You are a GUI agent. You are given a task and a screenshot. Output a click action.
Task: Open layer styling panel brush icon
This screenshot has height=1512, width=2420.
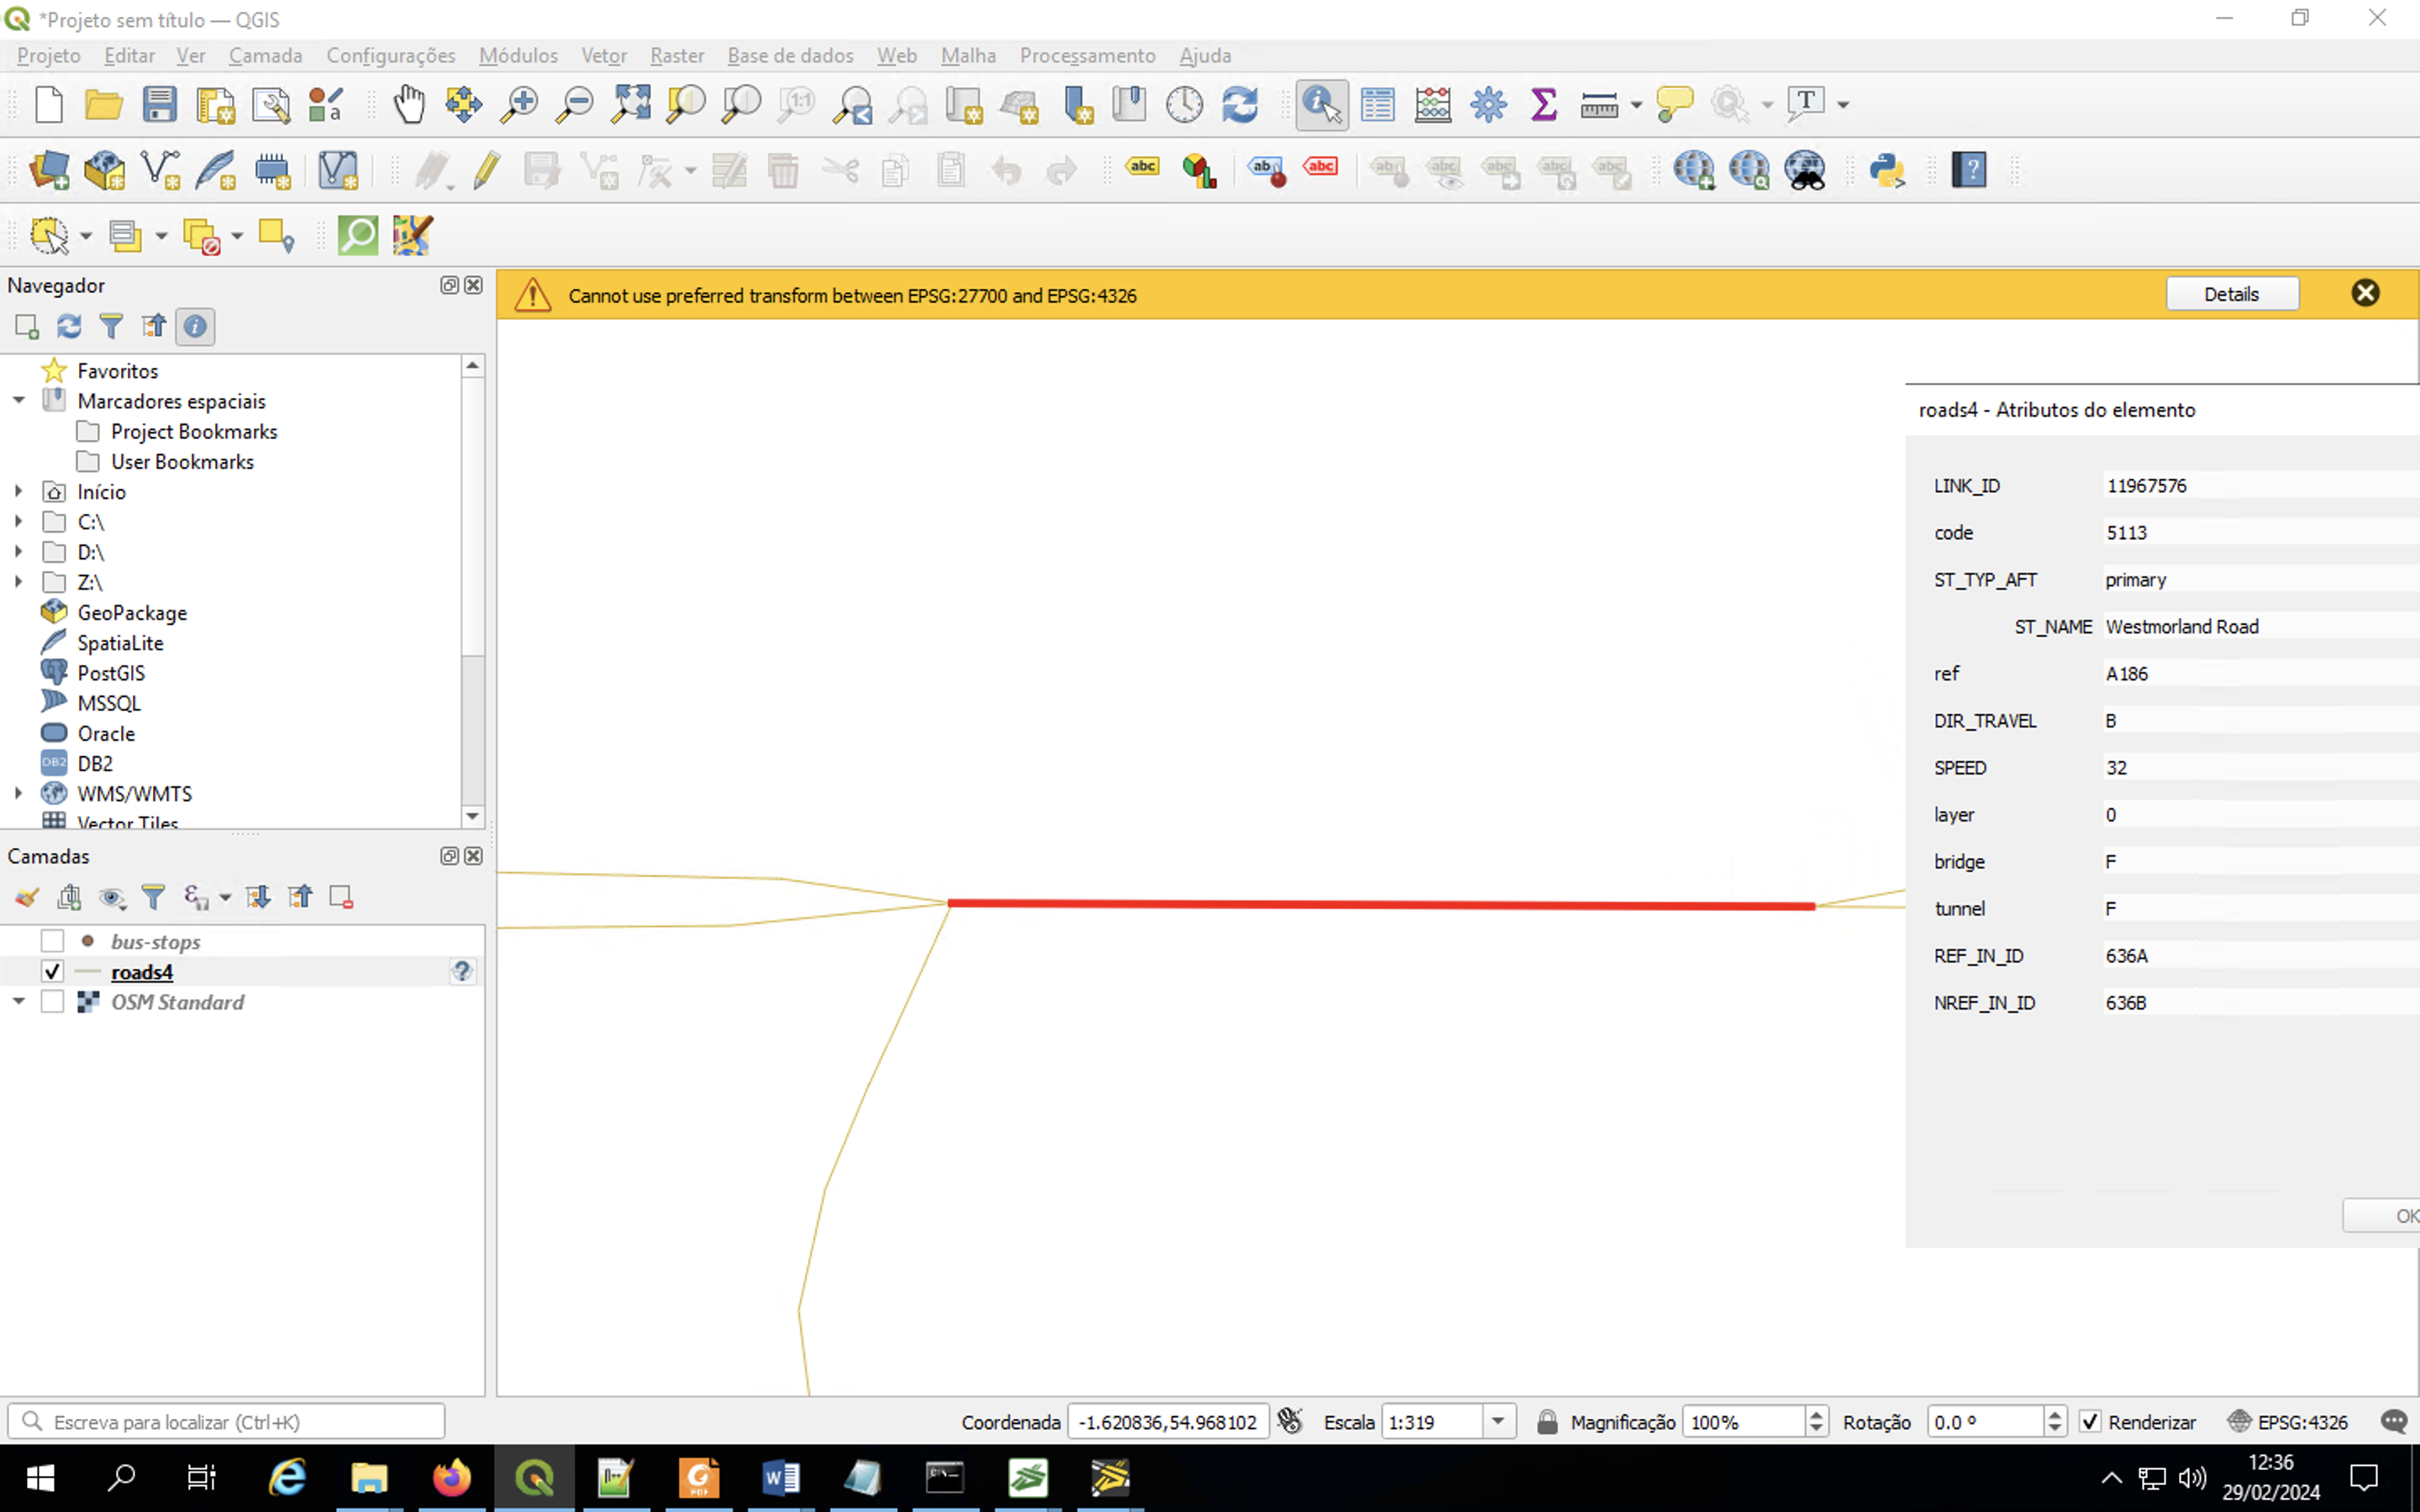tap(27, 897)
